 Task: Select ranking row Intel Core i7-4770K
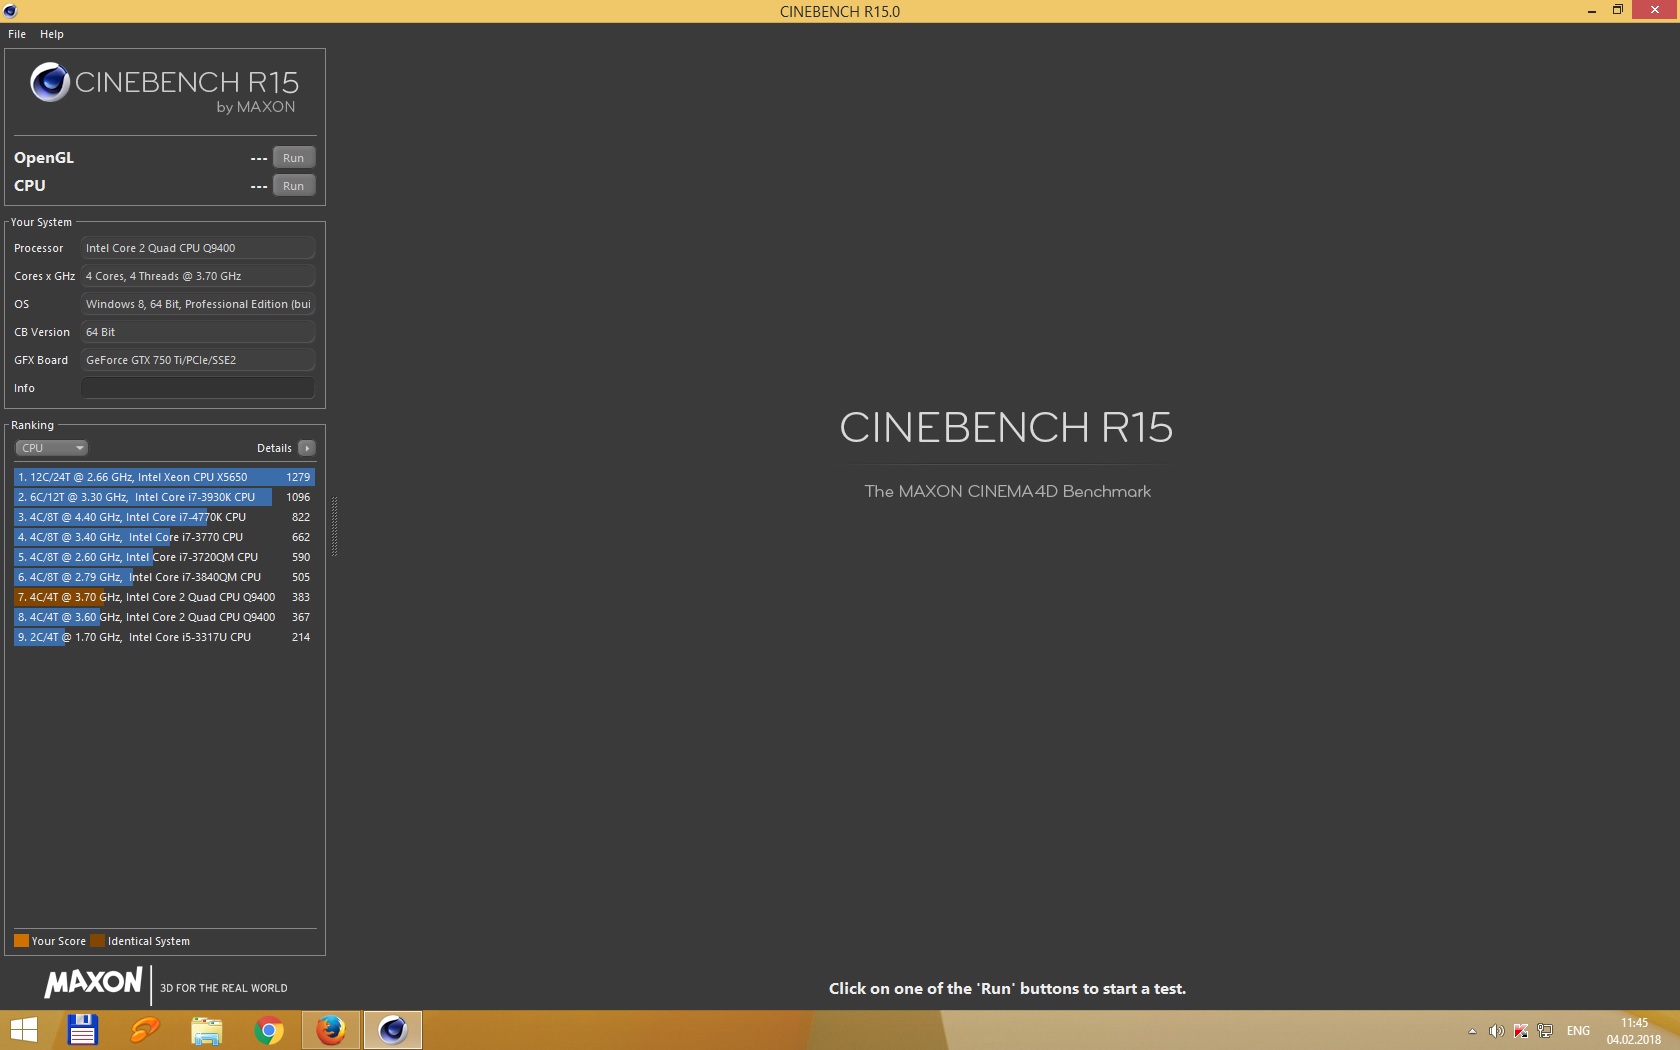165,517
